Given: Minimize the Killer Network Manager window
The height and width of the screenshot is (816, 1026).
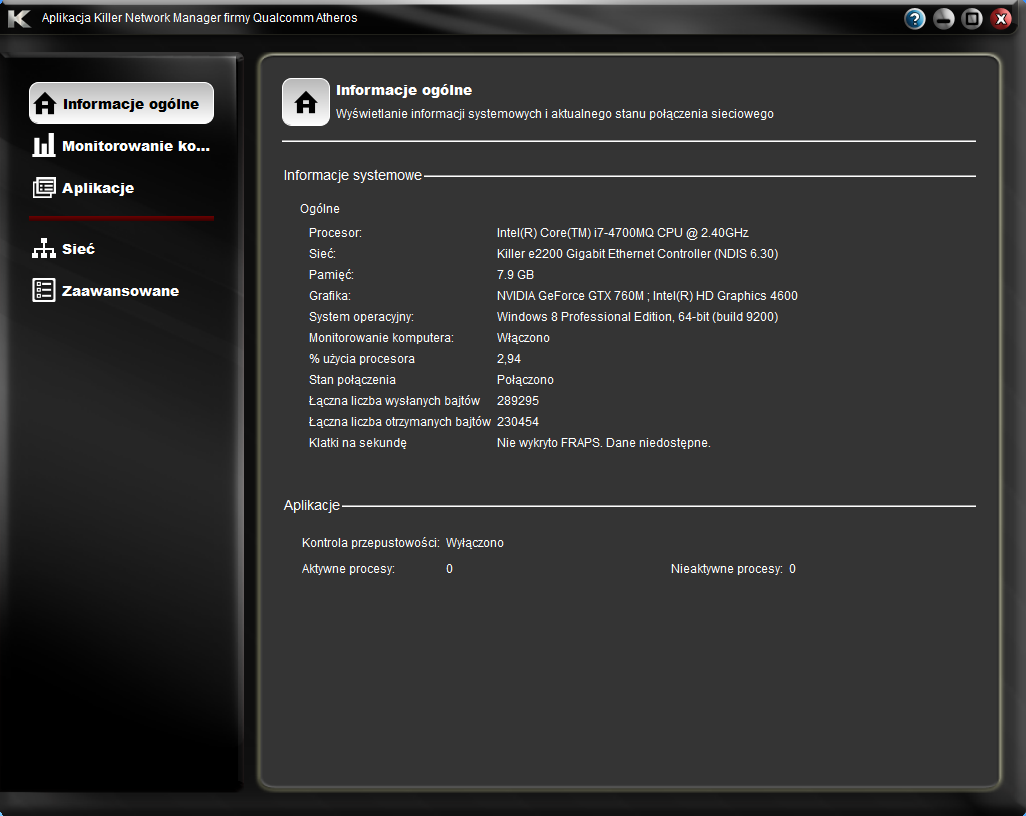Looking at the screenshot, I should click(944, 19).
